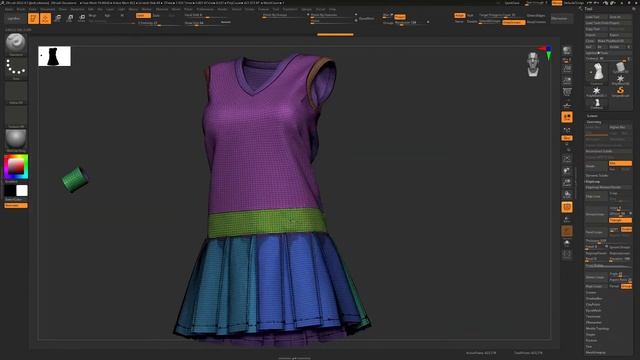Select the black secondary color swatch
This screenshot has height=360, width=640.
[x=10, y=190]
